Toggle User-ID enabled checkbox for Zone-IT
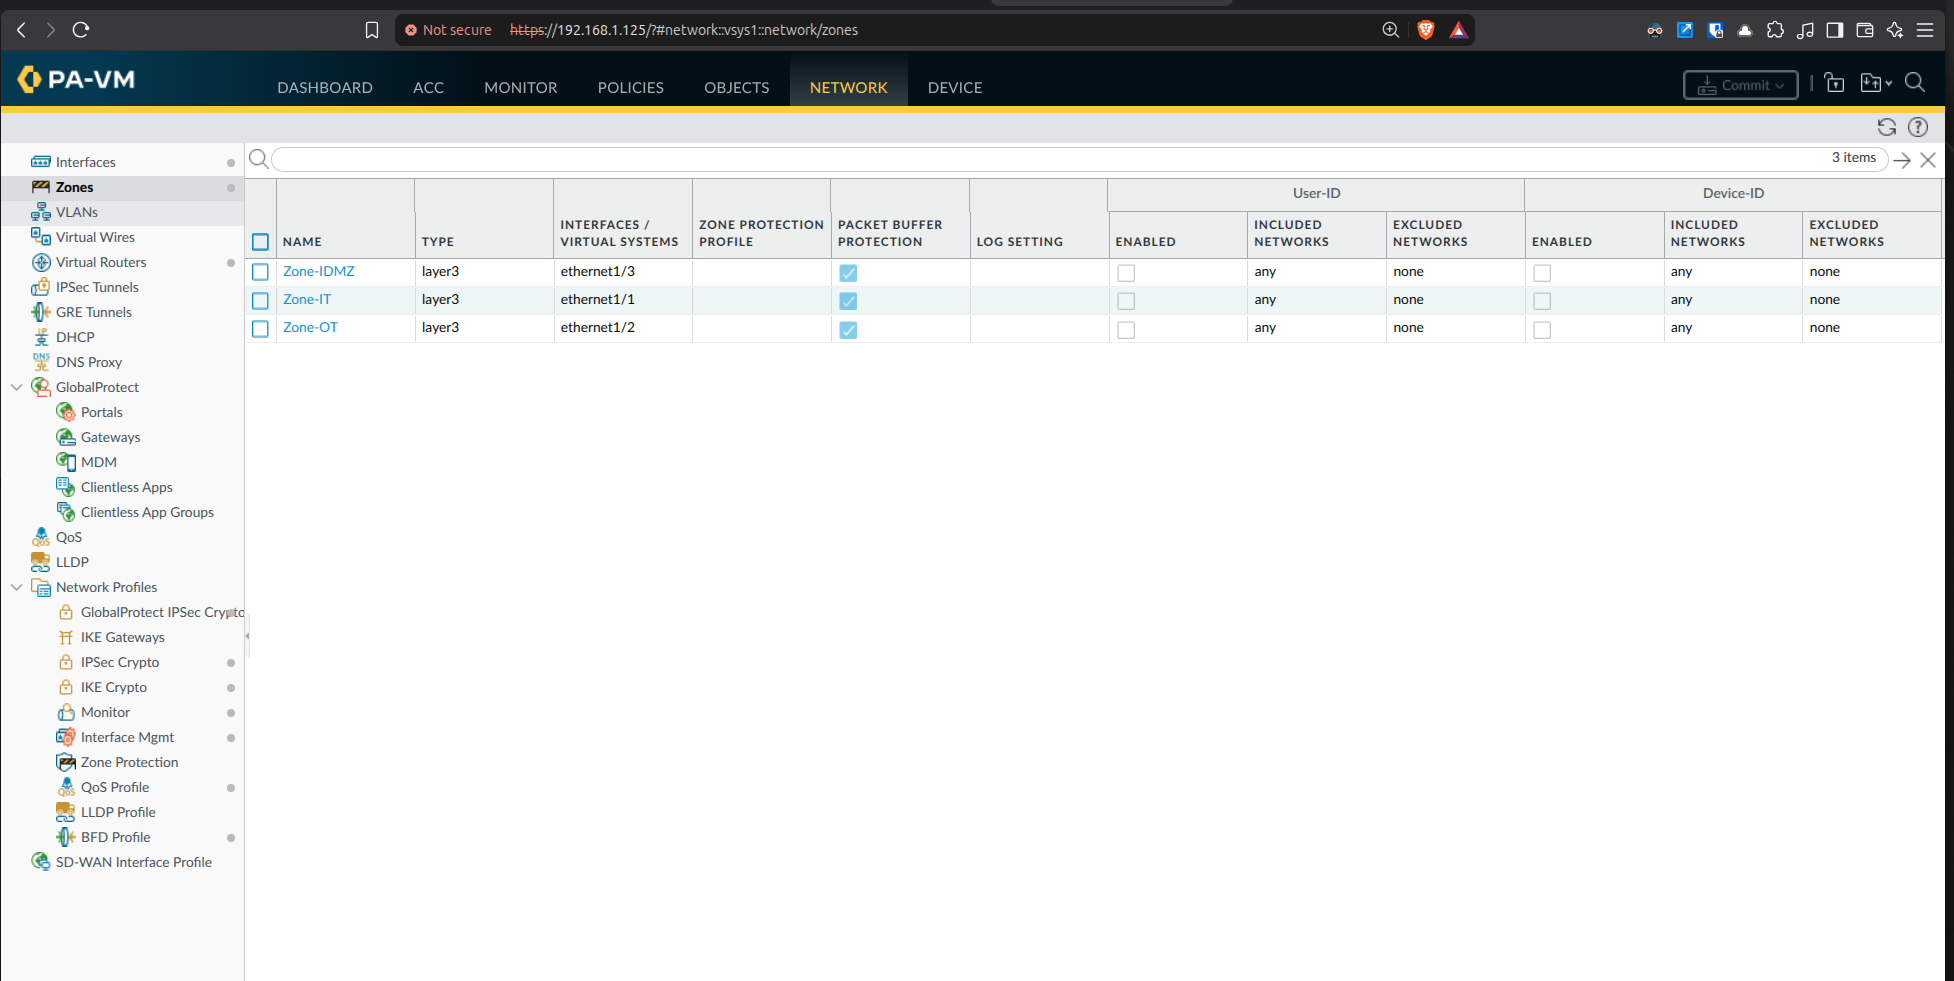This screenshot has height=981, width=1954. point(1126,301)
